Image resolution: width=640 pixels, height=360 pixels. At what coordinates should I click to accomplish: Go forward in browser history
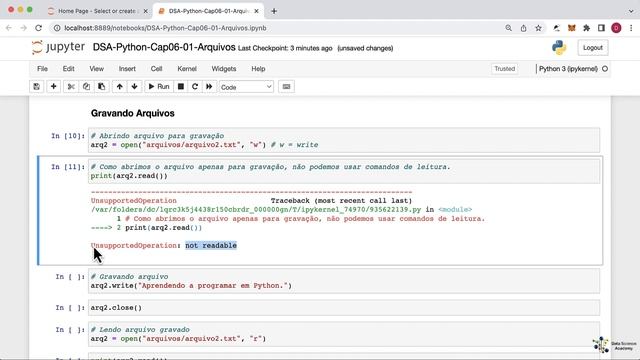click(x=24, y=28)
